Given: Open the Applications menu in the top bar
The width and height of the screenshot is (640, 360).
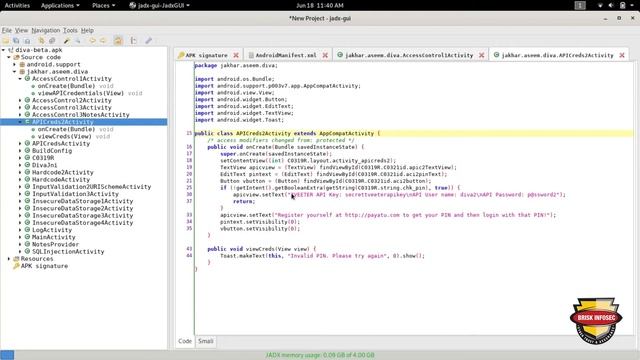Looking at the screenshot, I should tap(60, 5).
